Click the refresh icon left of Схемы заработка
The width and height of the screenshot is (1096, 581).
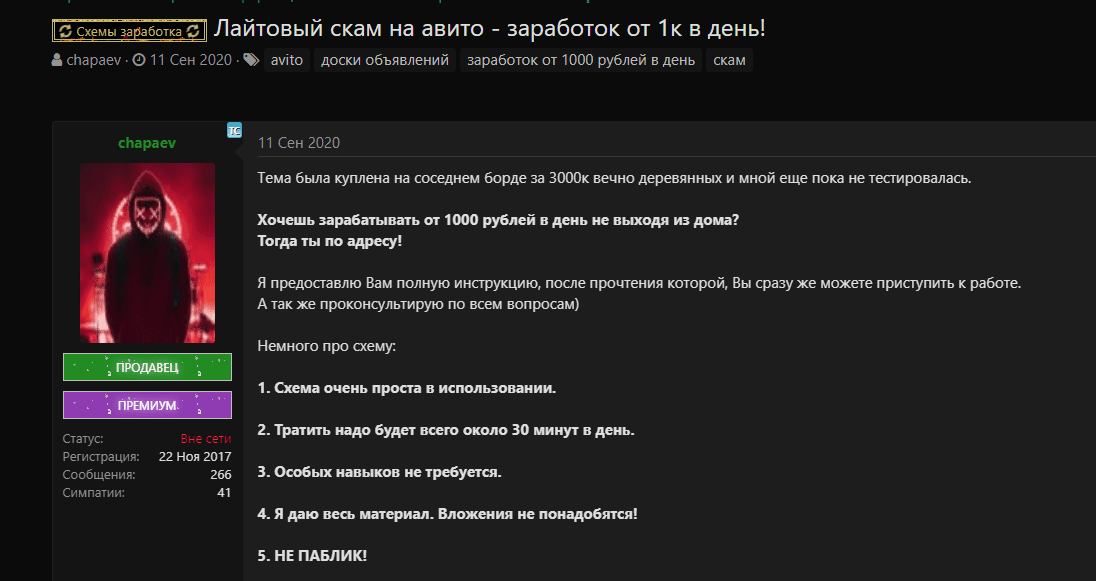coord(65,32)
